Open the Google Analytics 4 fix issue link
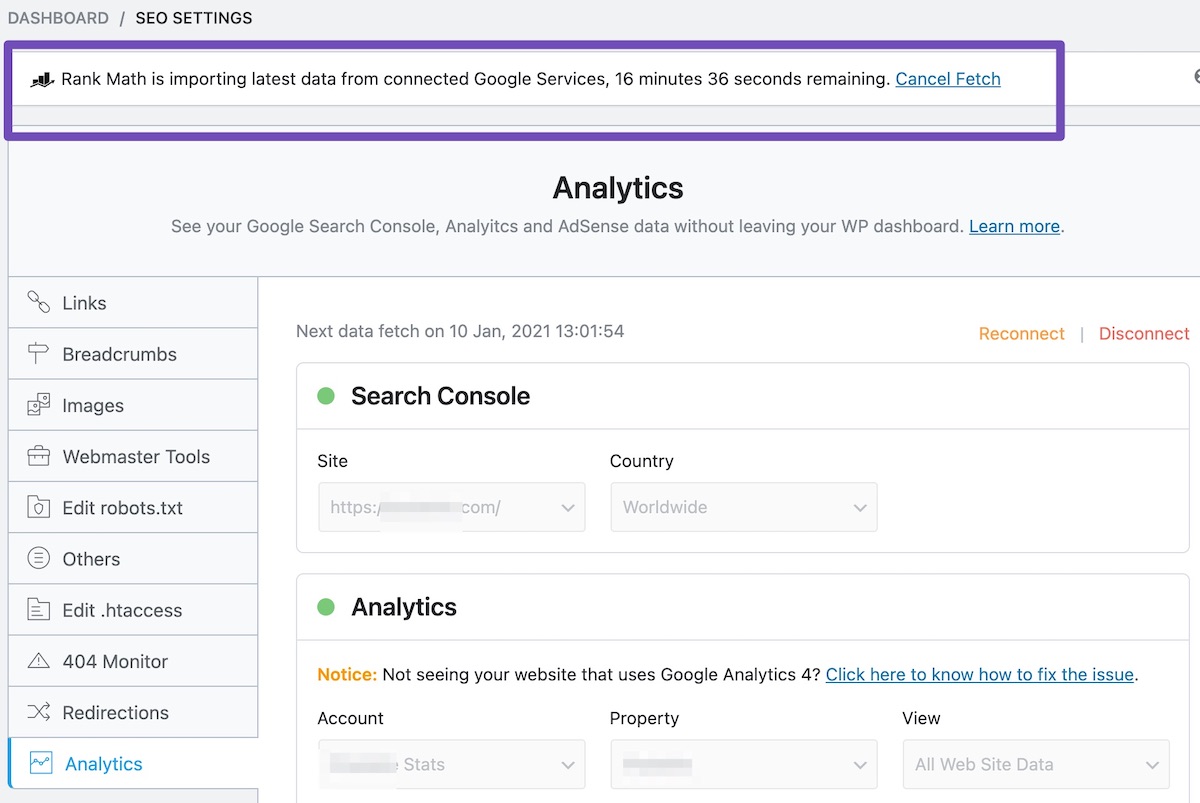The image size is (1200, 803). (x=980, y=674)
